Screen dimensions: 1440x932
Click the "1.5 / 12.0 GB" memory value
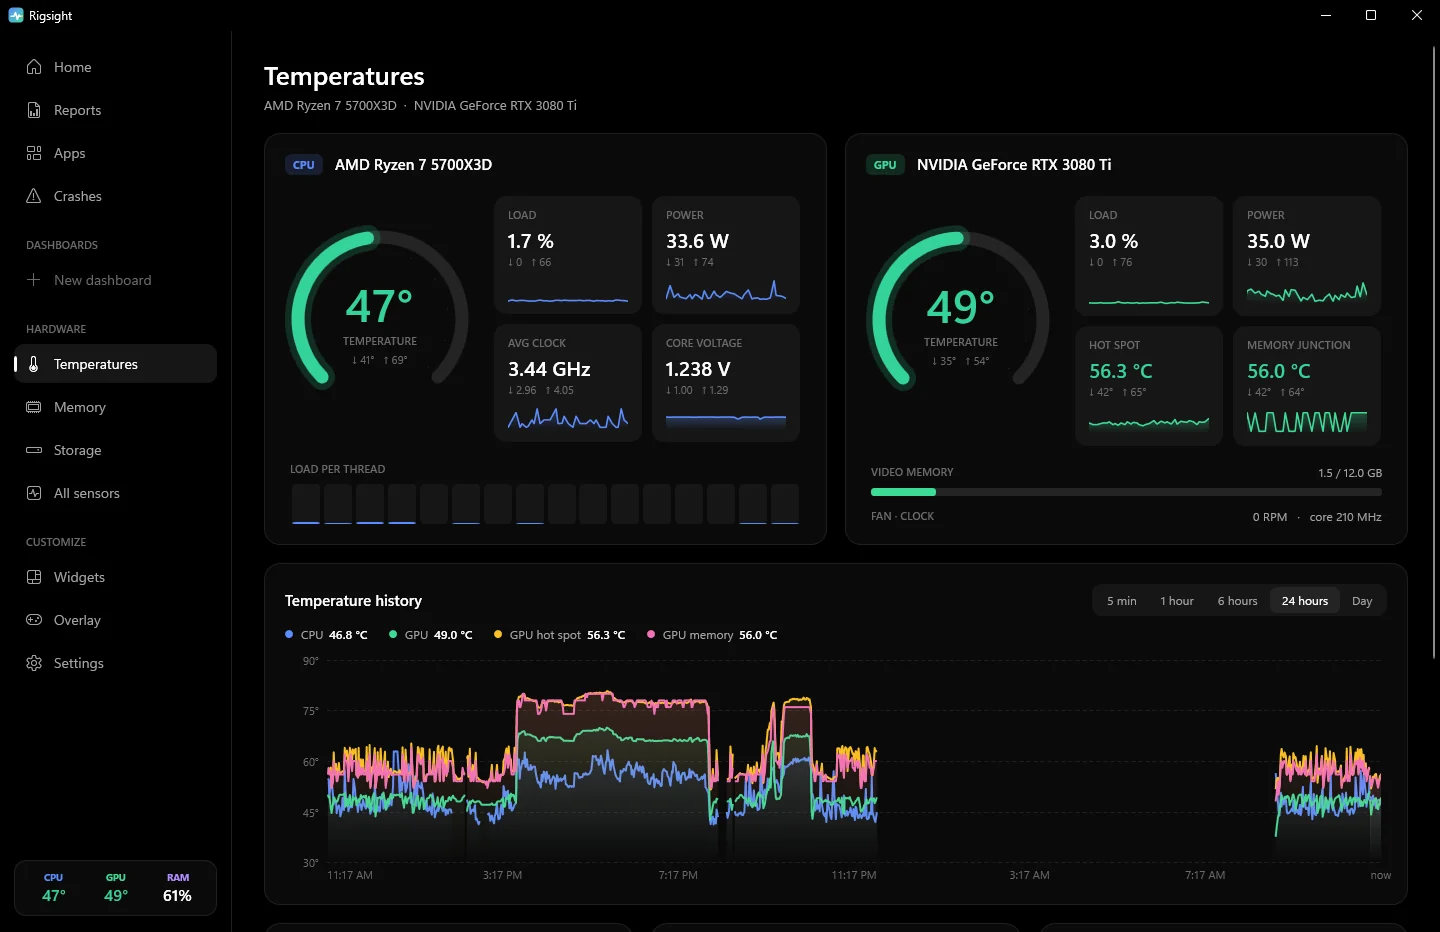click(1350, 473)
